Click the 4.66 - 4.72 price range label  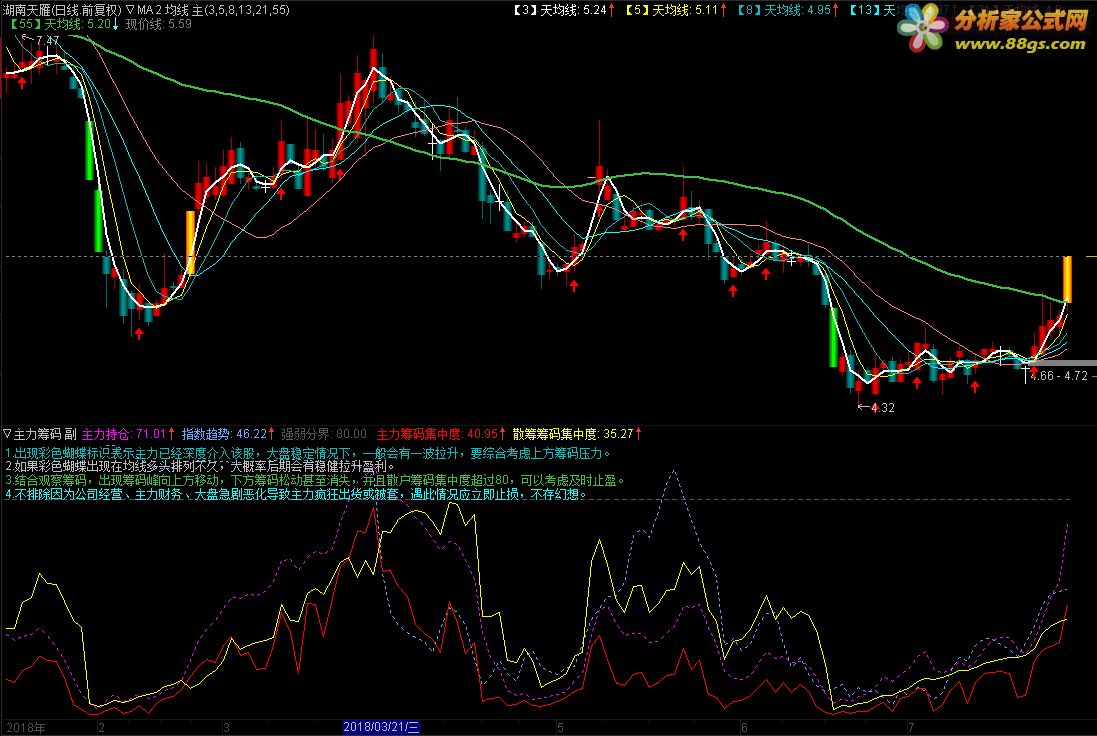(x=1059, y=376)
